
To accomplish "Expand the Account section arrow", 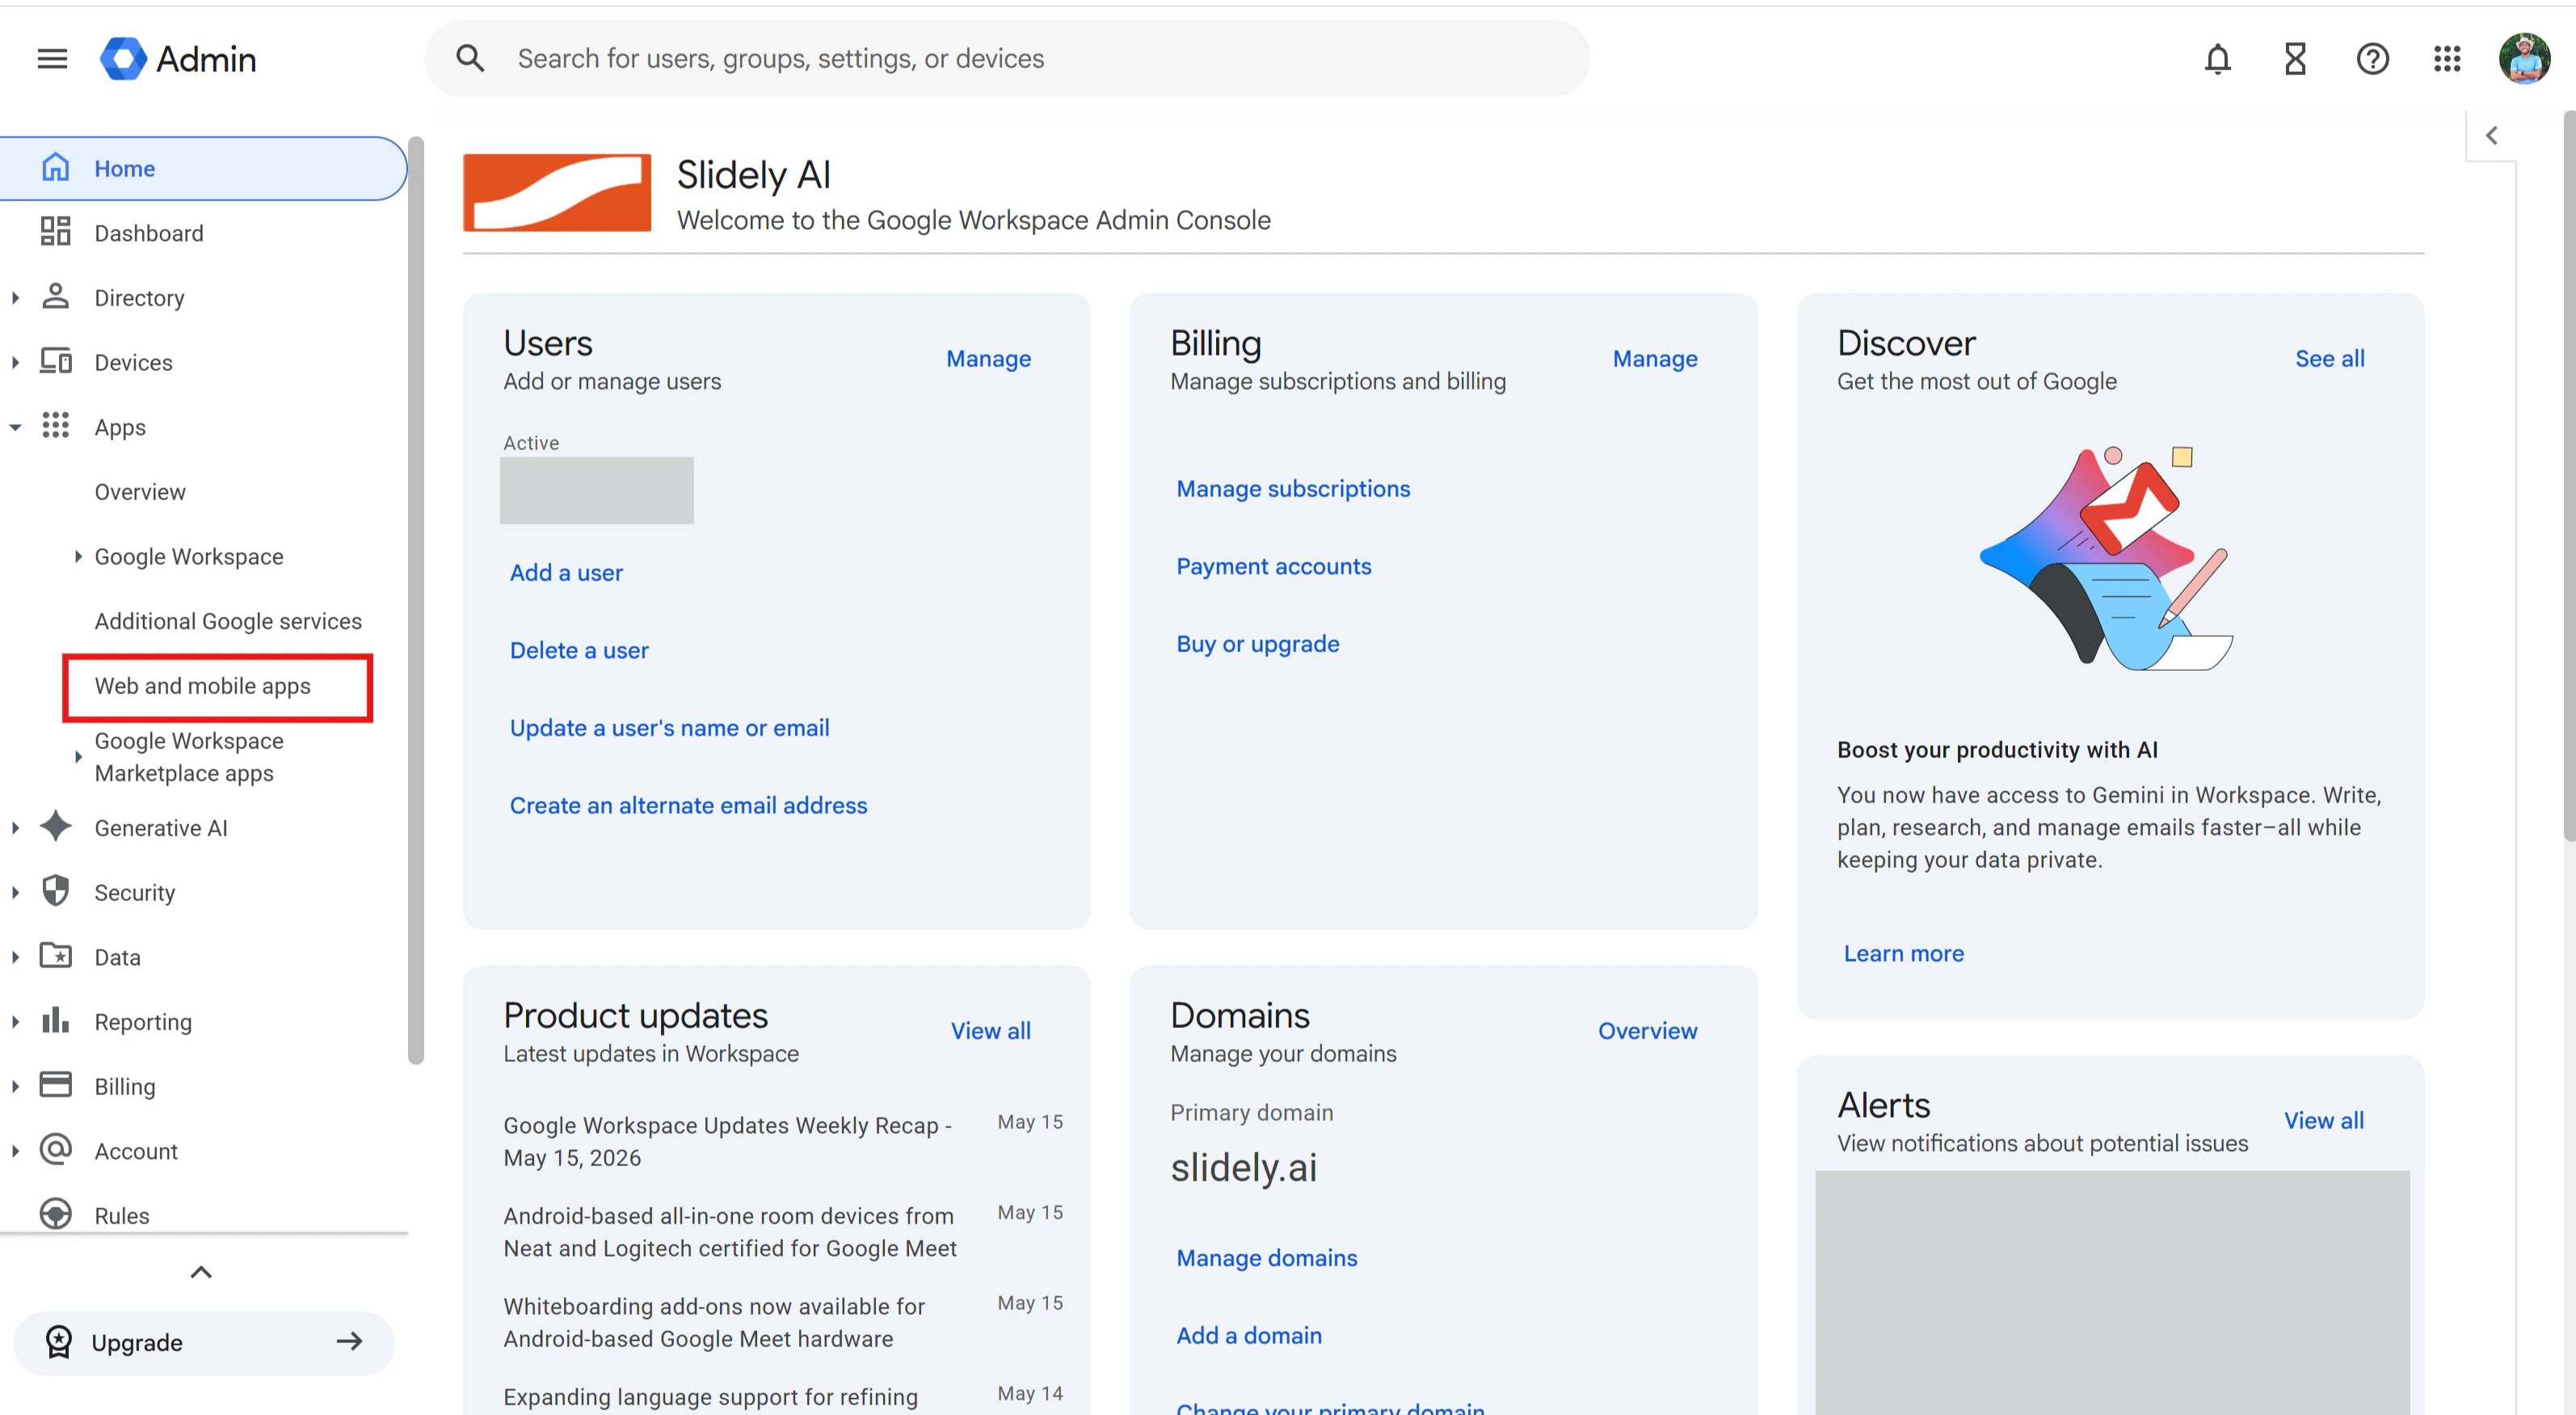I will [15, 1151].
